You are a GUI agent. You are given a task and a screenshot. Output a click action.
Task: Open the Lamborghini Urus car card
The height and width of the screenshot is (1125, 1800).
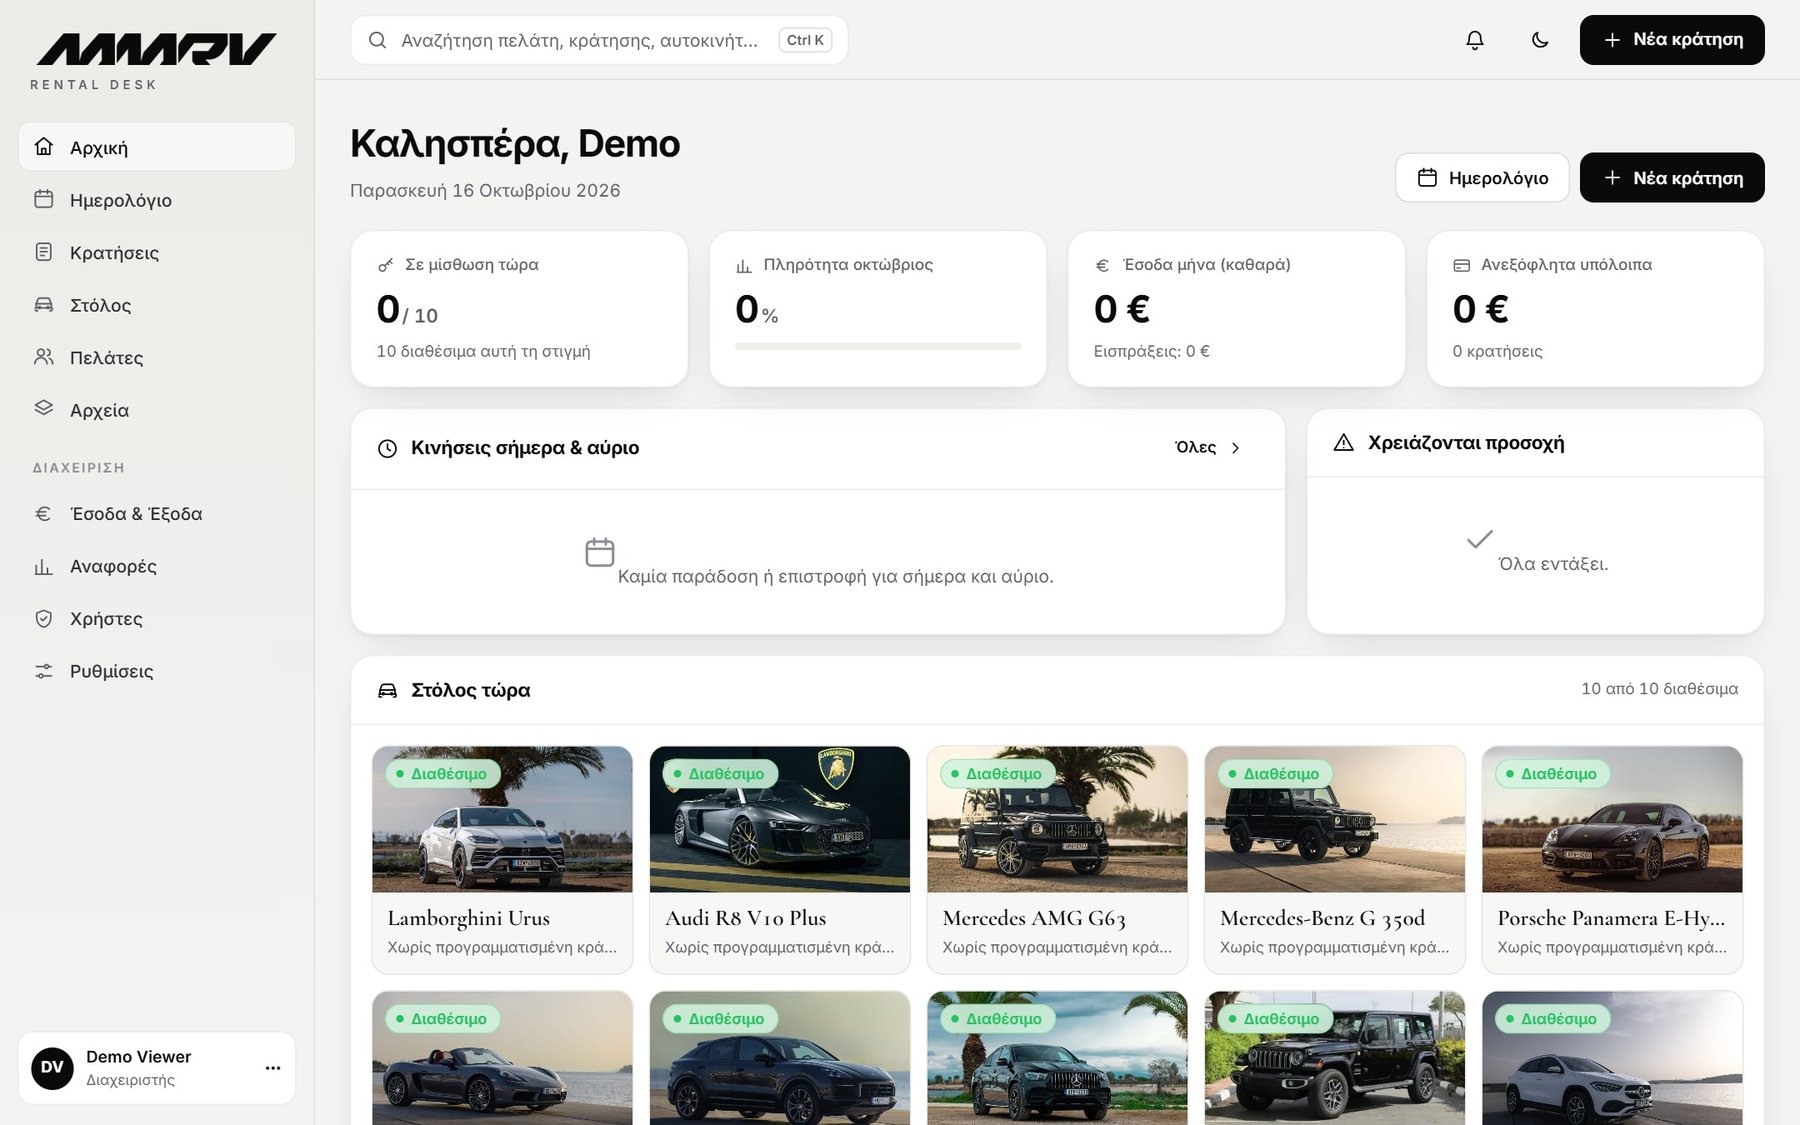[x=502, y=860]
